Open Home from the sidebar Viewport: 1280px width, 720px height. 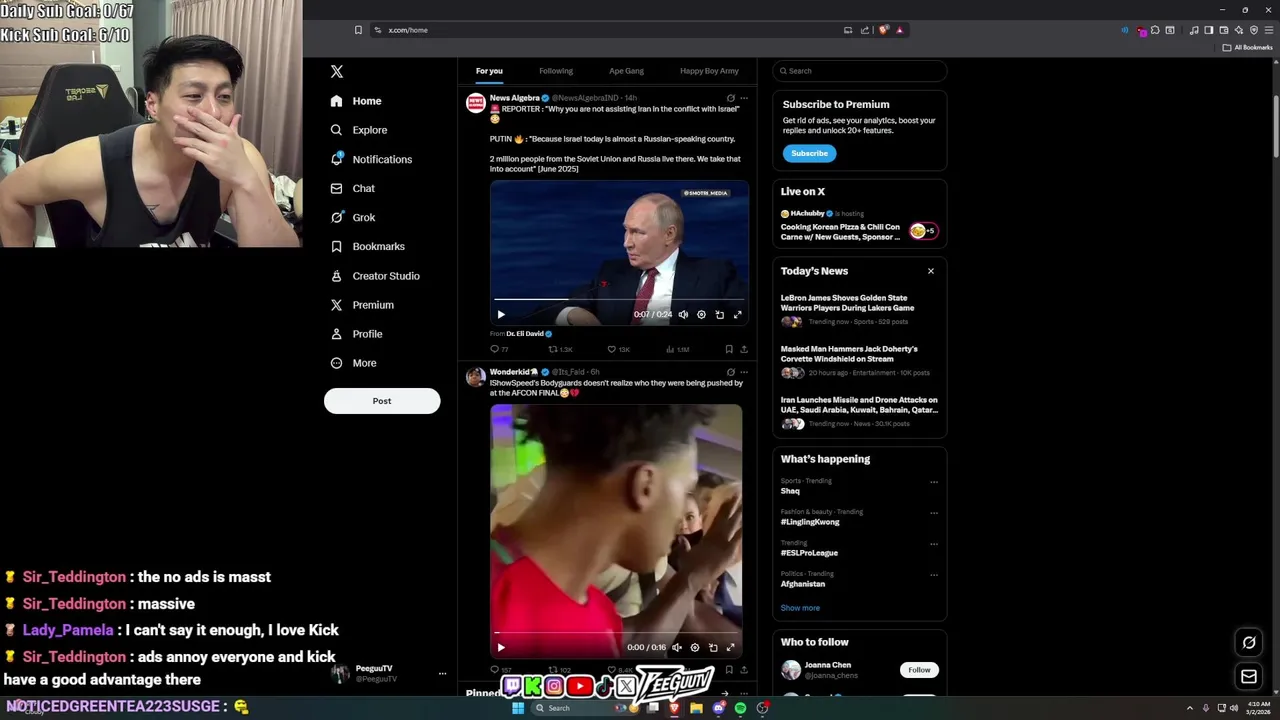pyautogui.click(x=356, y=101)
